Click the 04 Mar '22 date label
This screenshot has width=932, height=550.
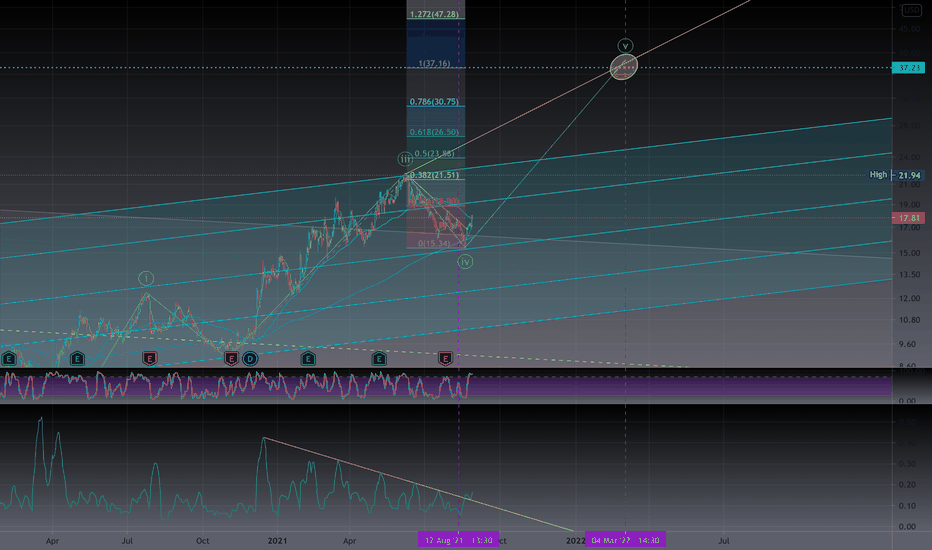pyautogui.click(x=625, y=540)
